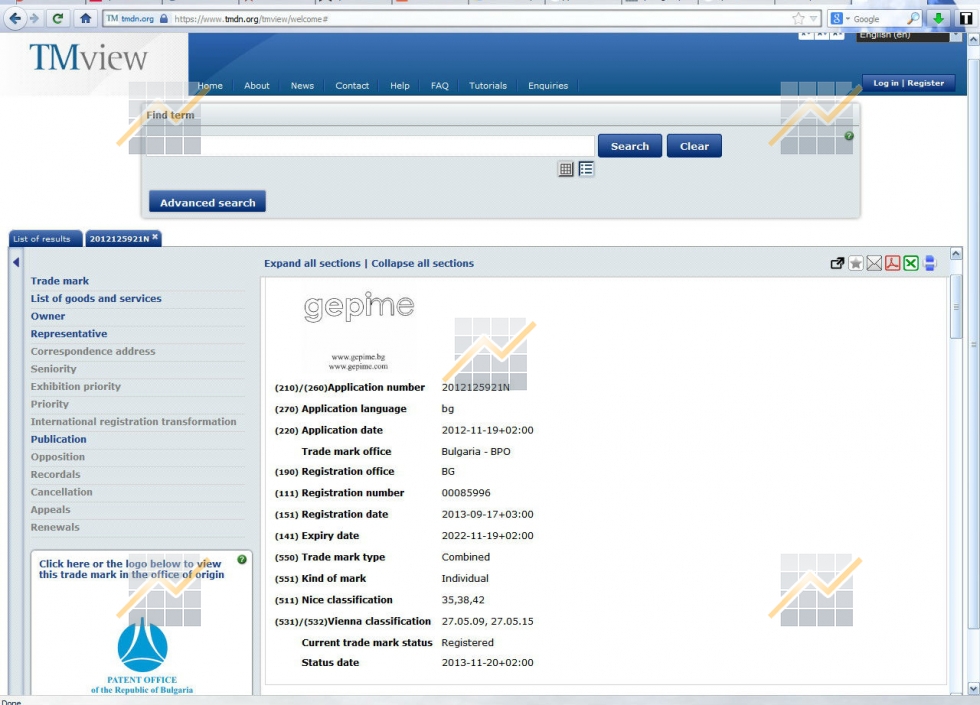Click page scrollbar down arrow
The image size is (980, 705).
pos(973,689)
